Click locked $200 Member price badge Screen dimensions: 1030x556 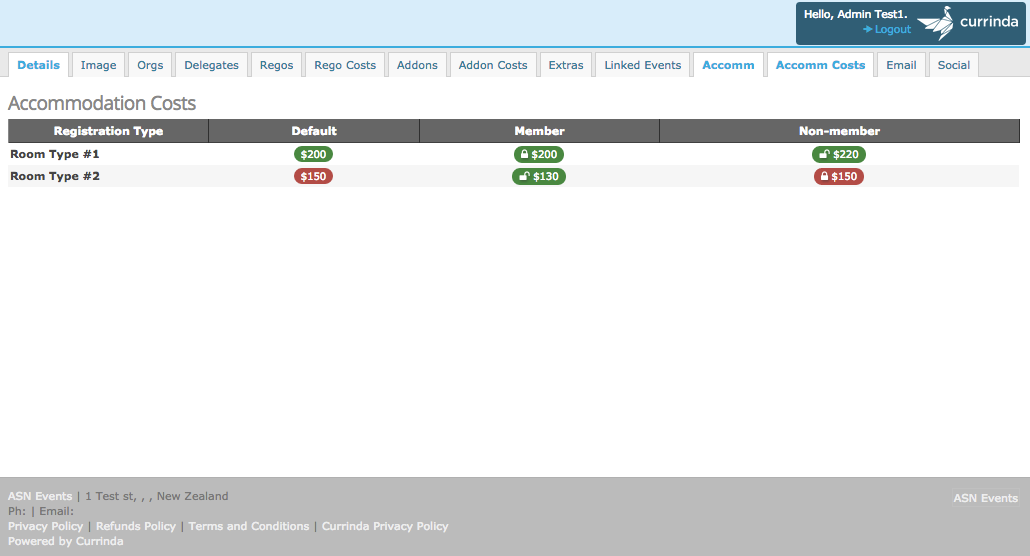point(539,154)
